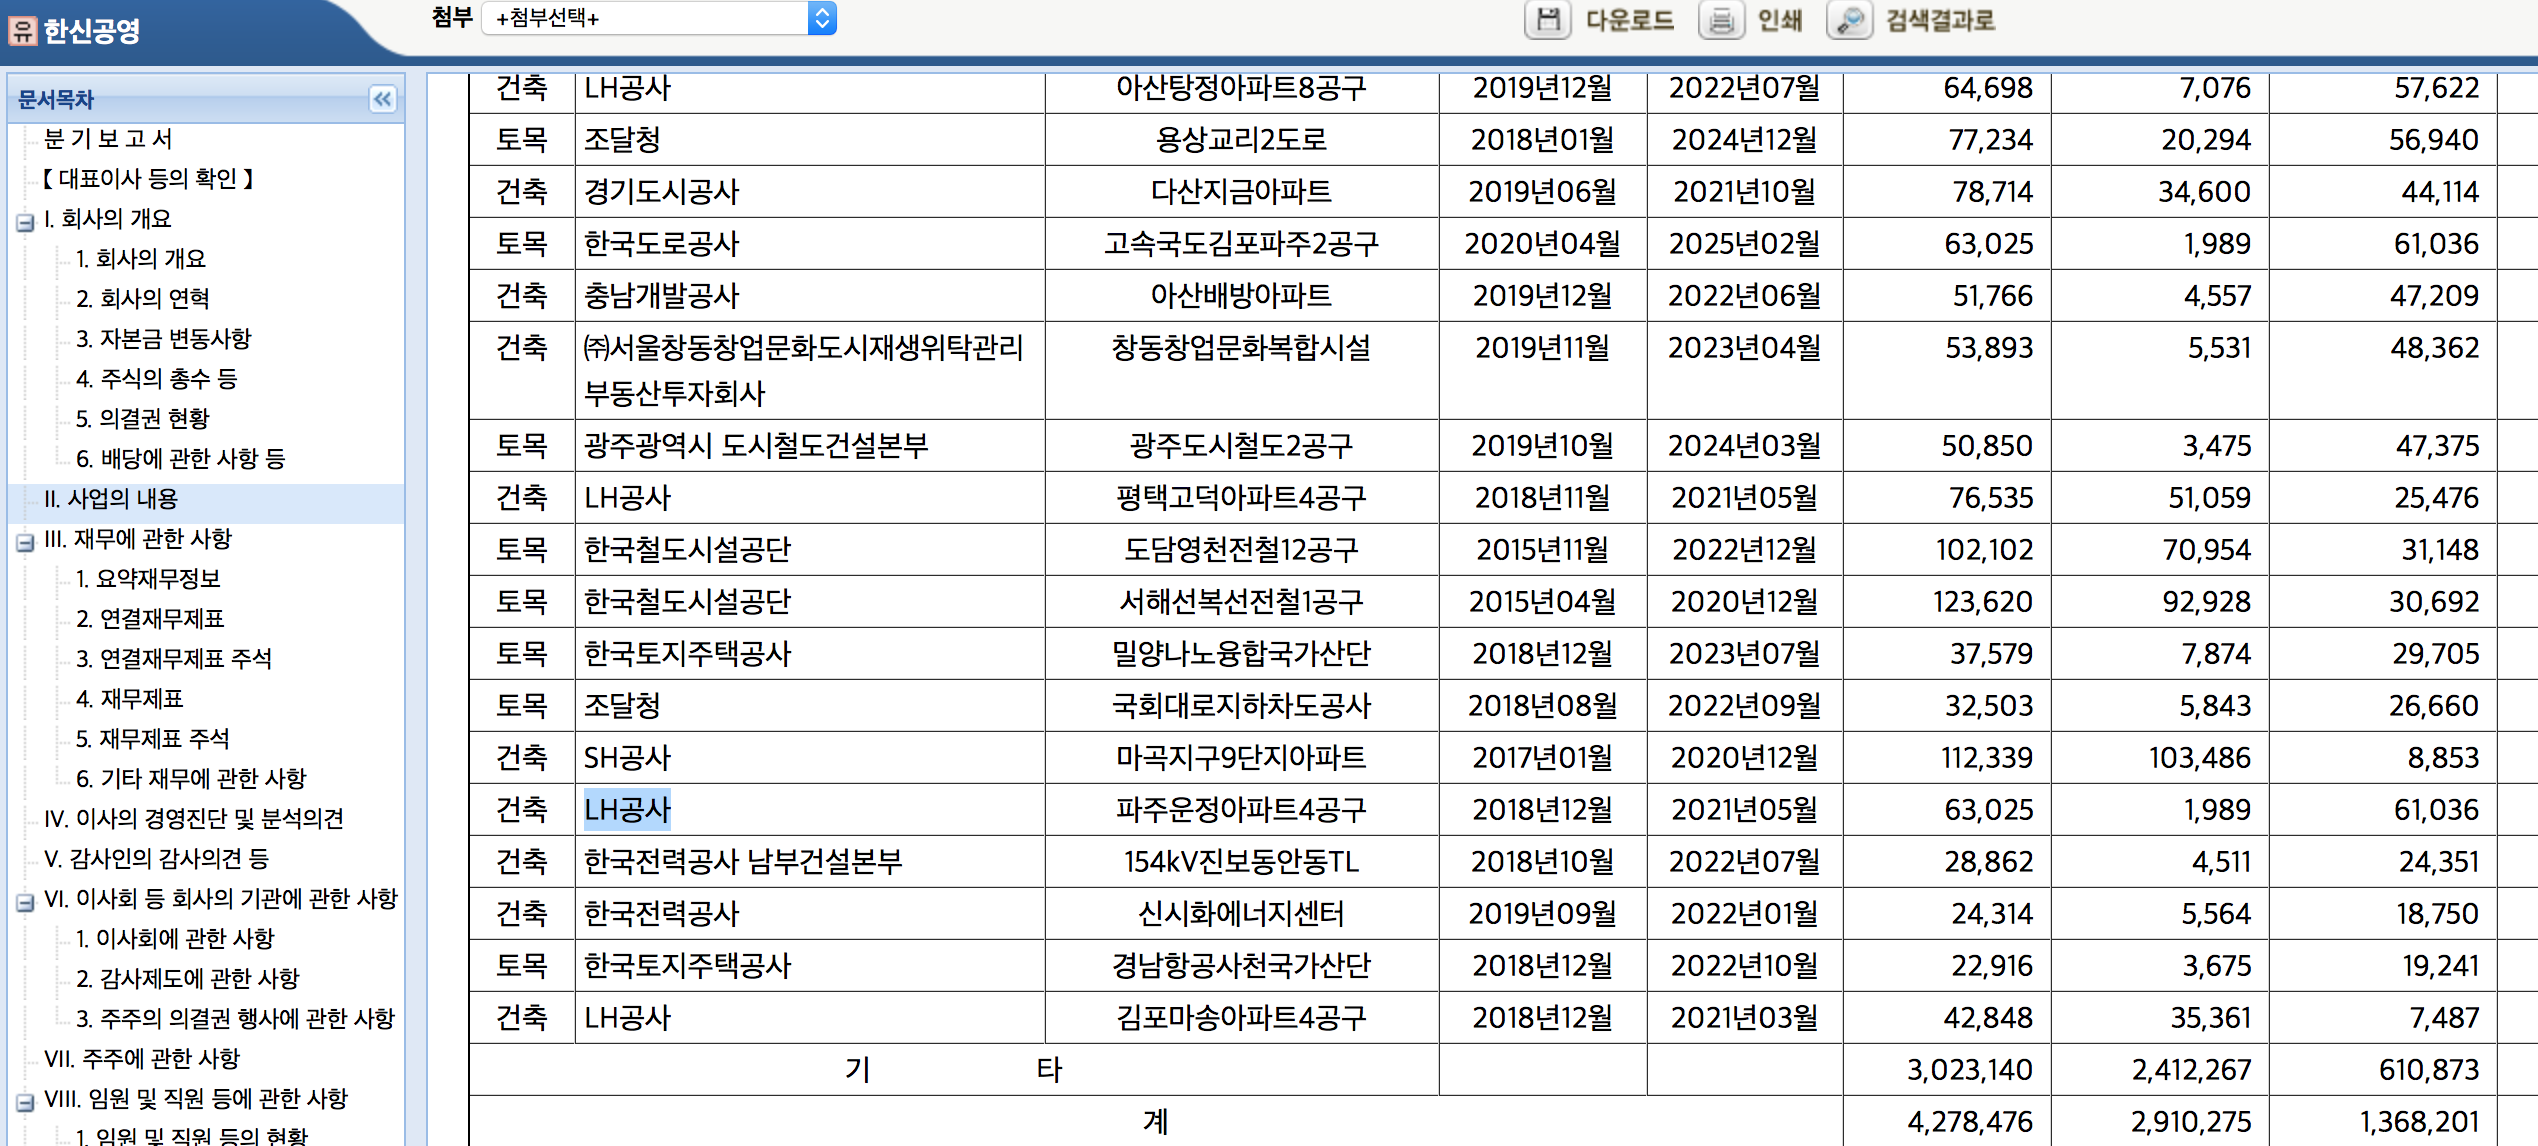Collapse the I. 회사의 개요 tree node

tap(25, 222)
